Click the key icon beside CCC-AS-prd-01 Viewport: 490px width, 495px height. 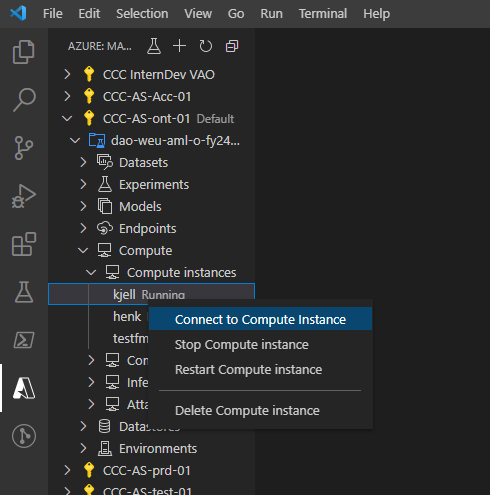89,470
